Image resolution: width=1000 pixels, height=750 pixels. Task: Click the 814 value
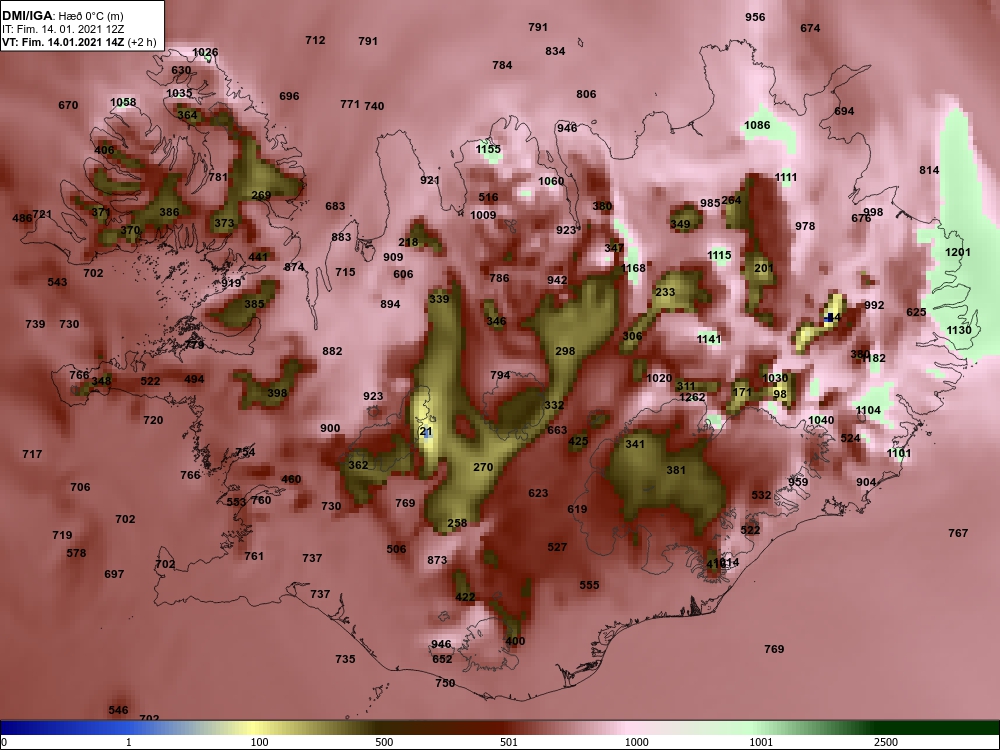pyautogui.click(x=929, y=170)
